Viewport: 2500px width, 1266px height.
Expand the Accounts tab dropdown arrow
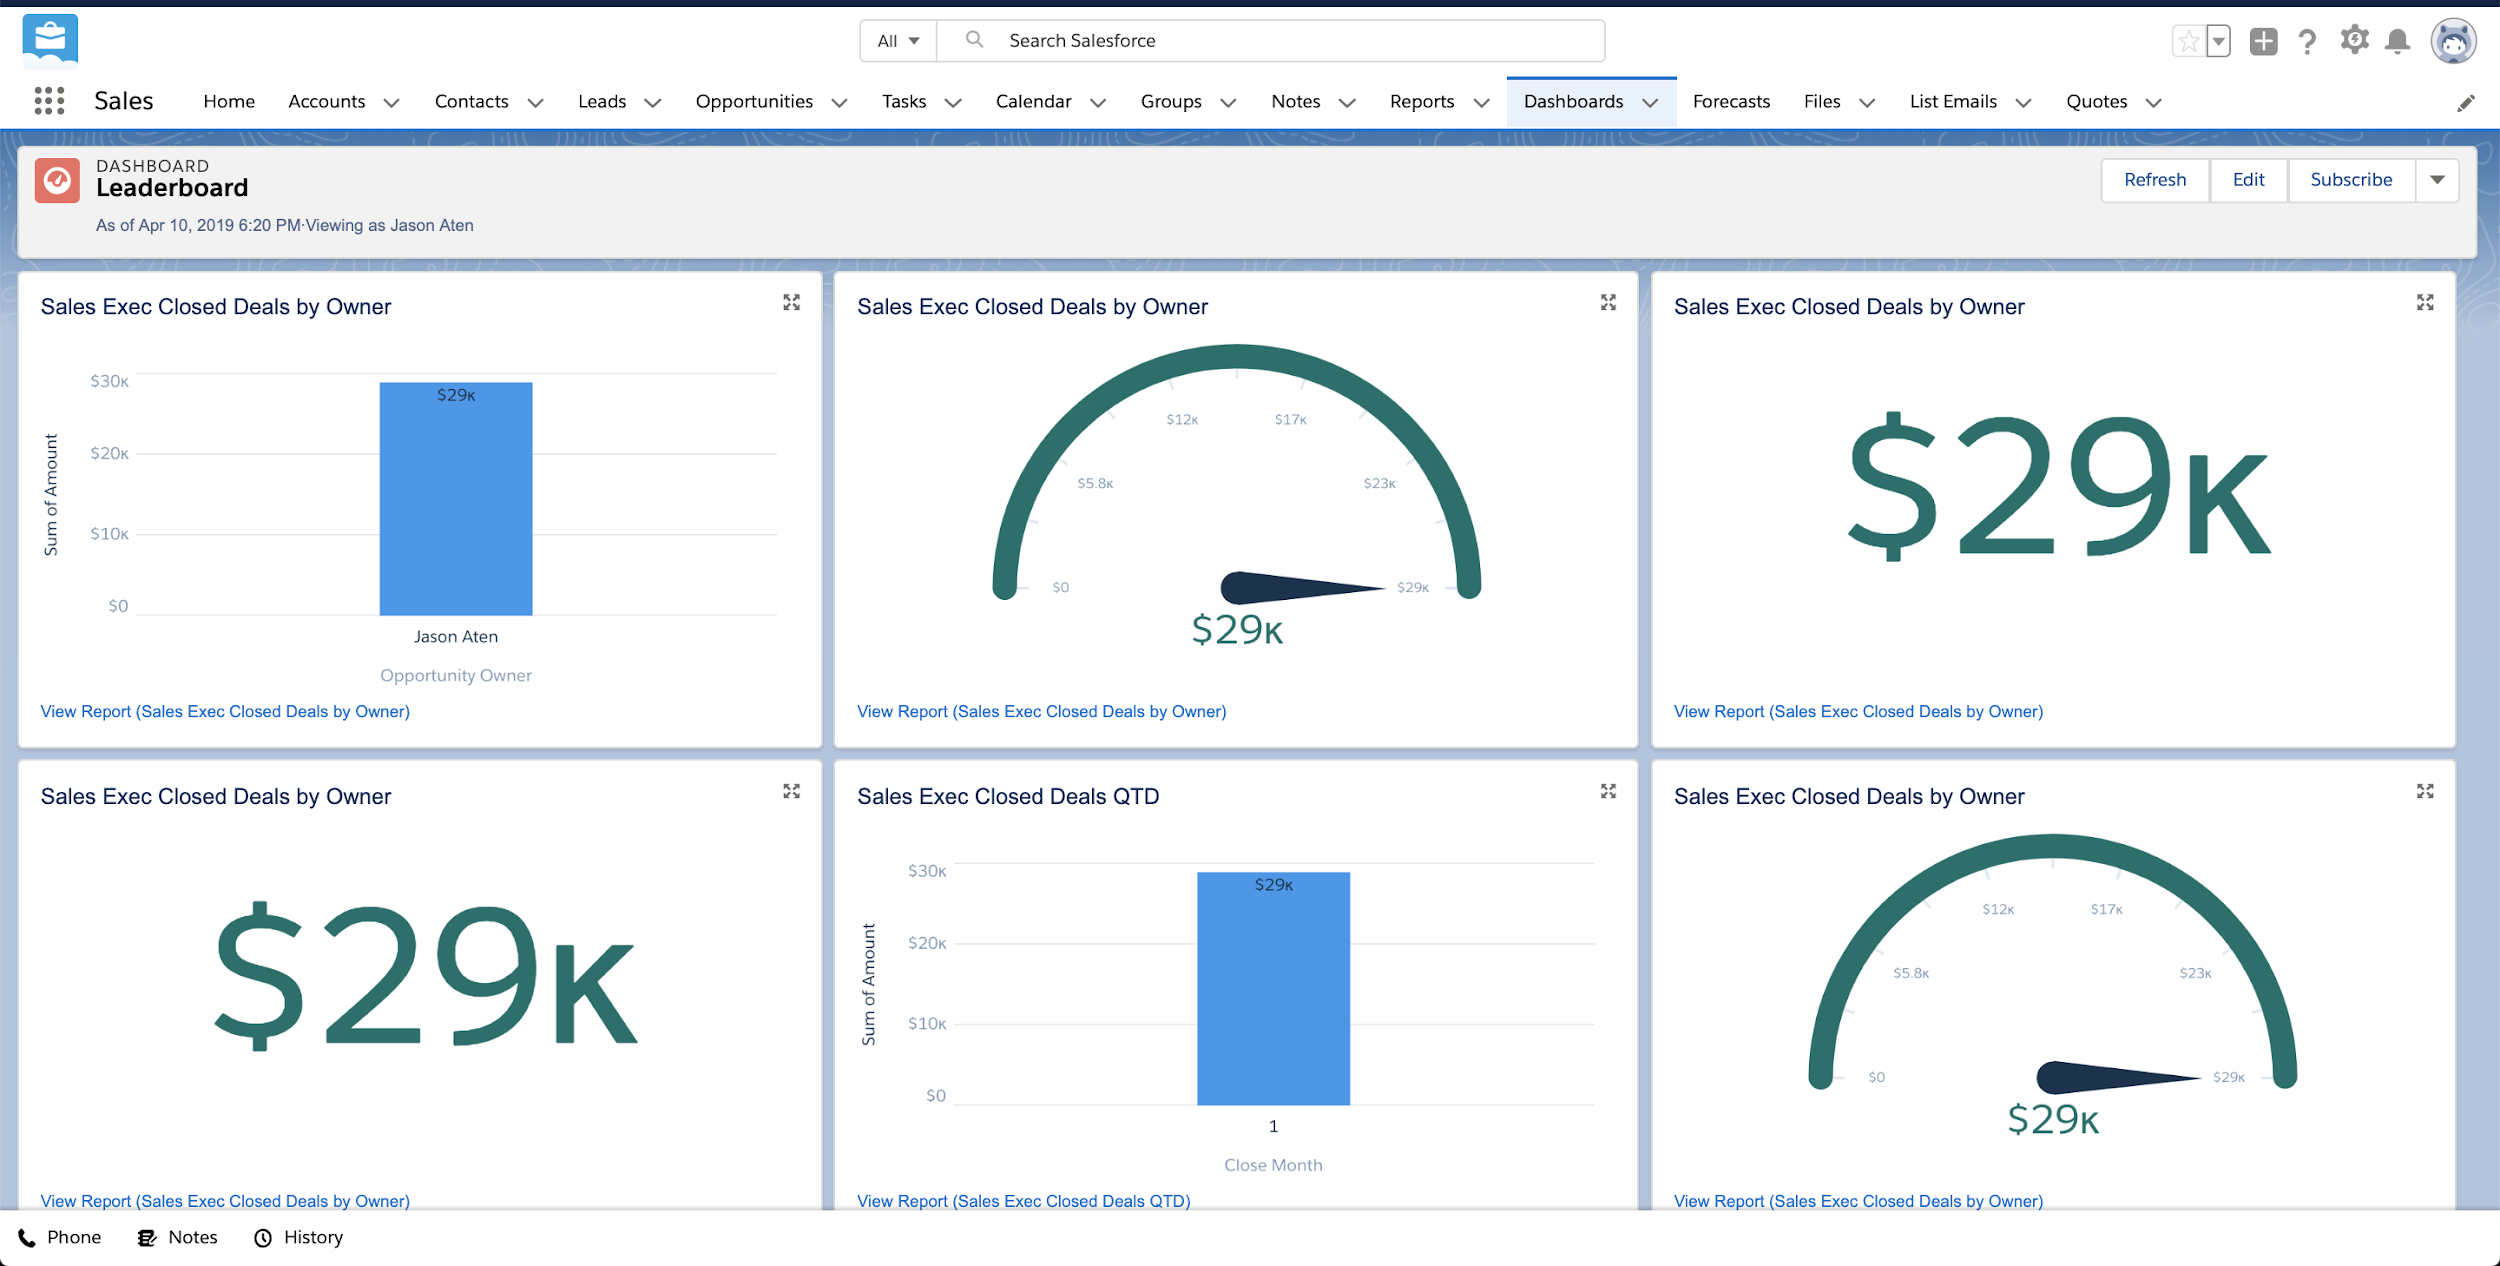tap(393, 102)
